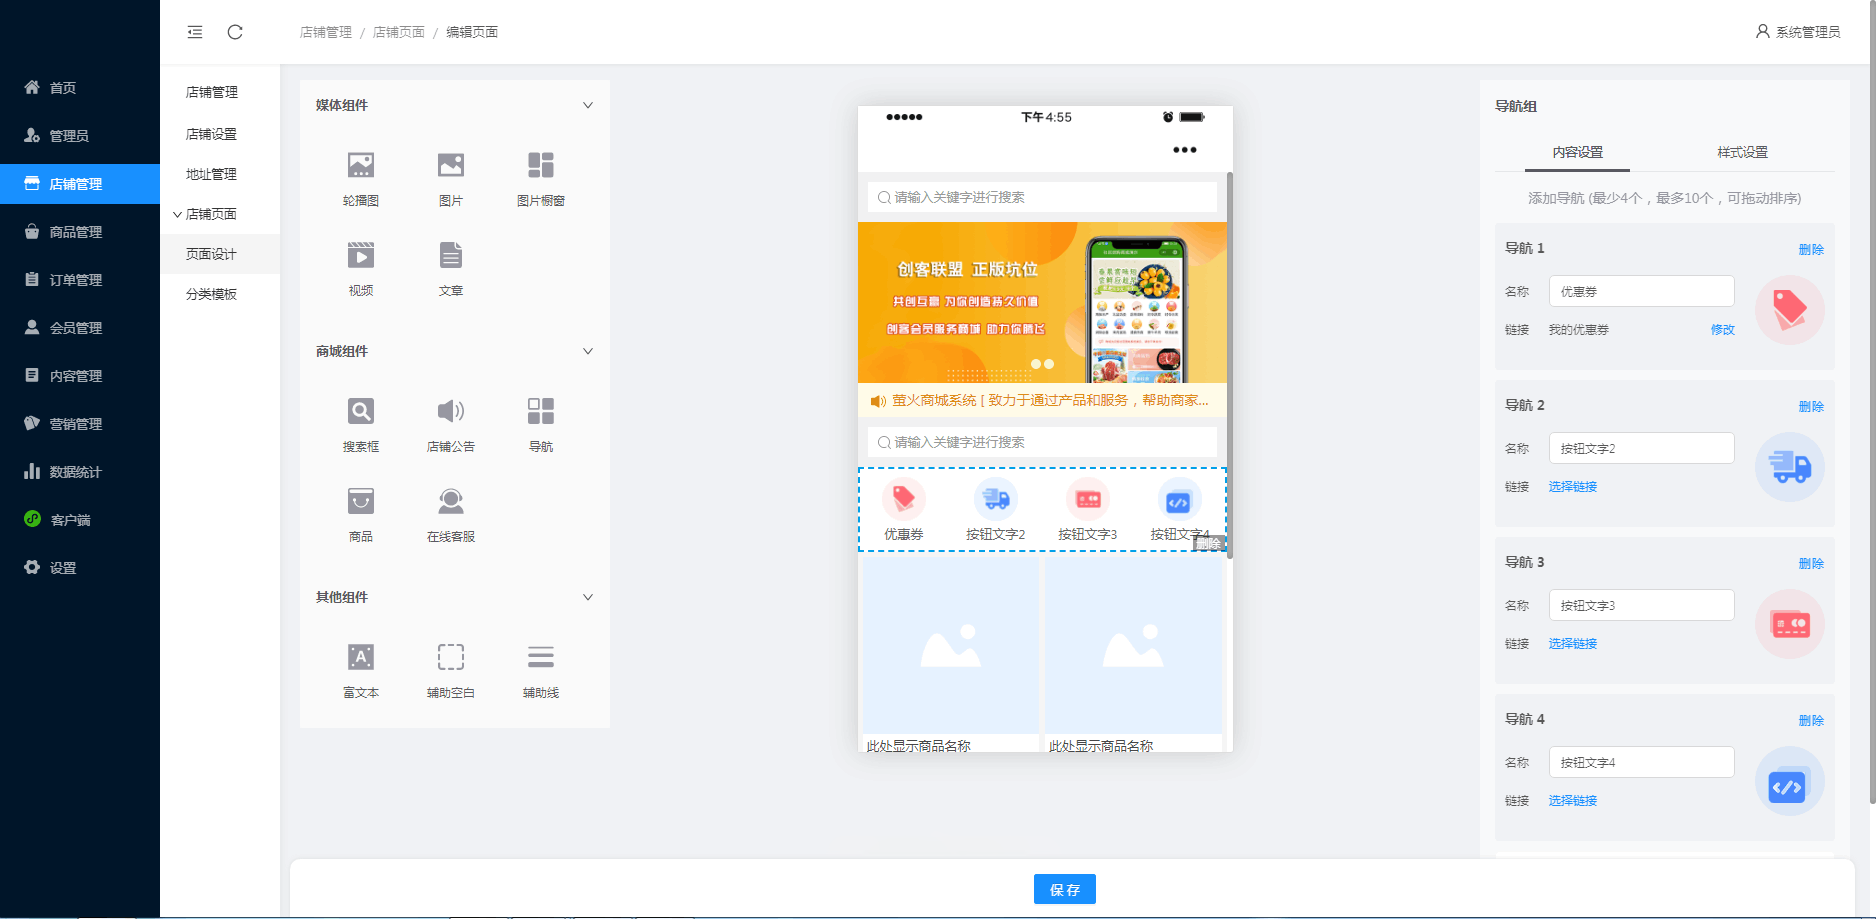
Task: Add the video (视频) component
Action: click(x=361, y=267)
